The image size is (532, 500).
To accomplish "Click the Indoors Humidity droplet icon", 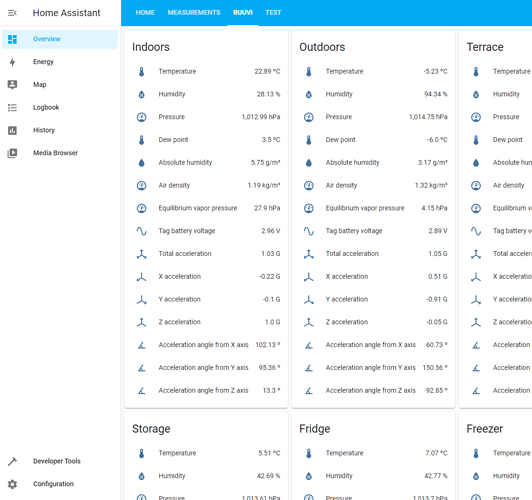I will (141, 94).
